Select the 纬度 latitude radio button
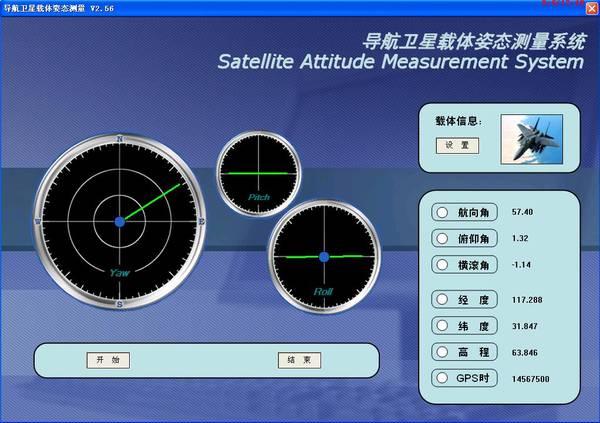Viewport: 600px width, 423px height. click(x=442, y=326)
